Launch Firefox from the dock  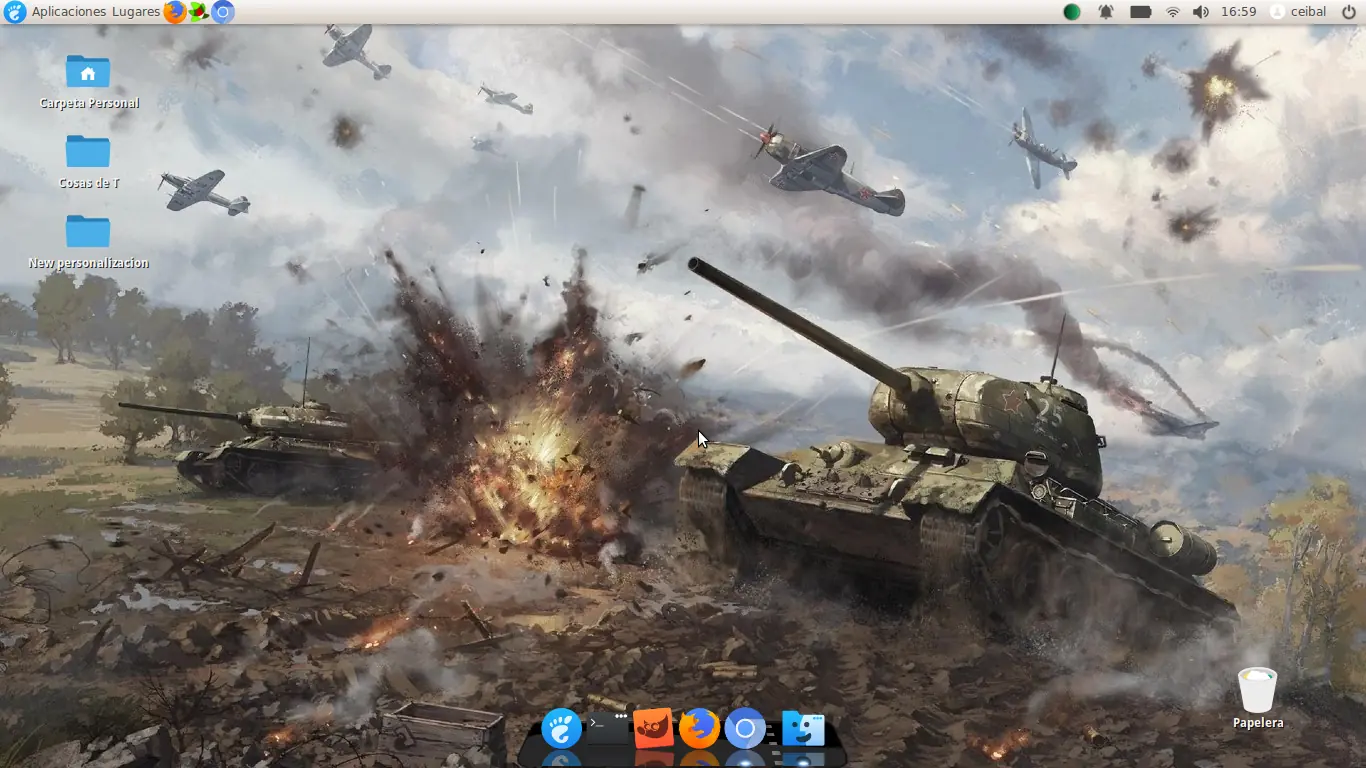699,729
